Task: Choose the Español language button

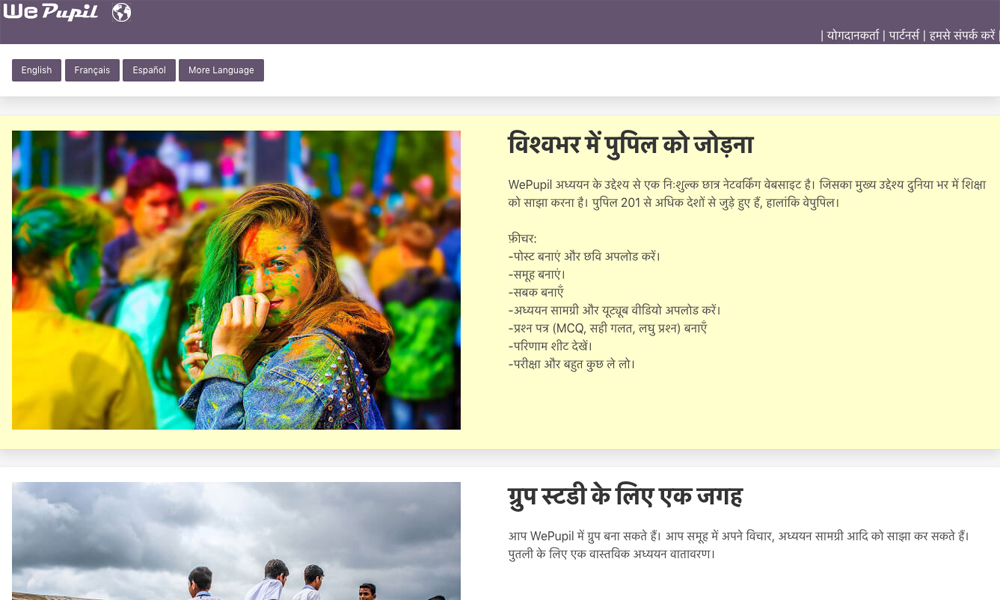Action: point(149,70)
